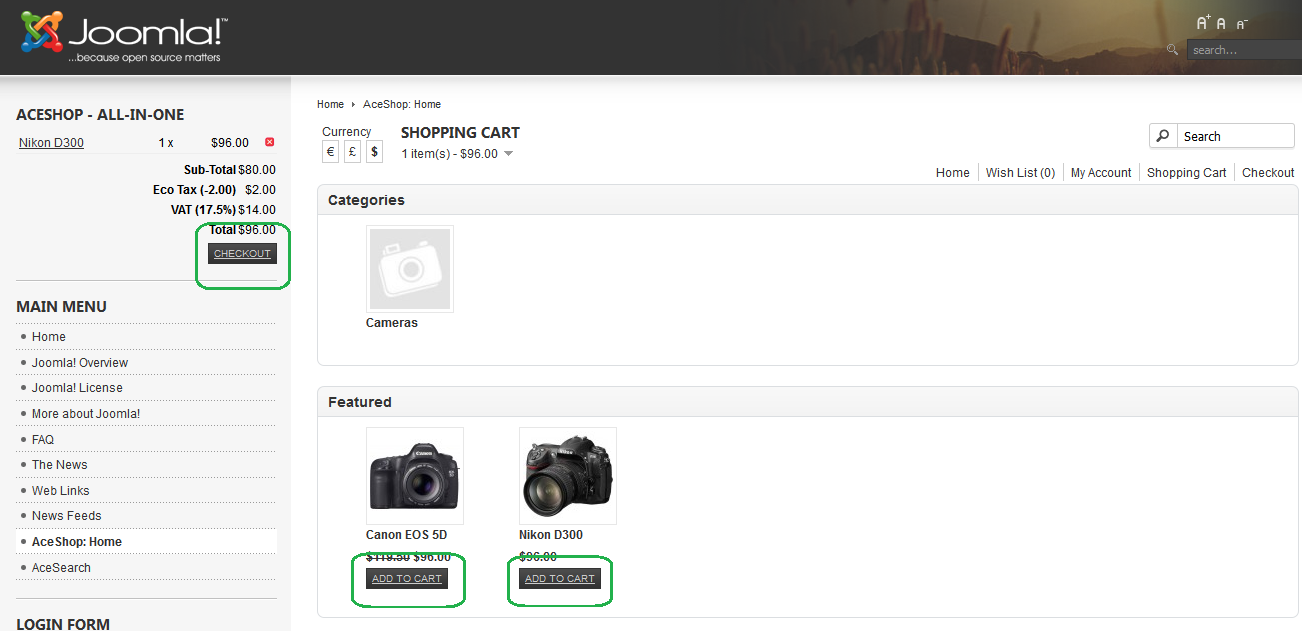Go to My Account
The image size is (1302, 631).
1101,173
